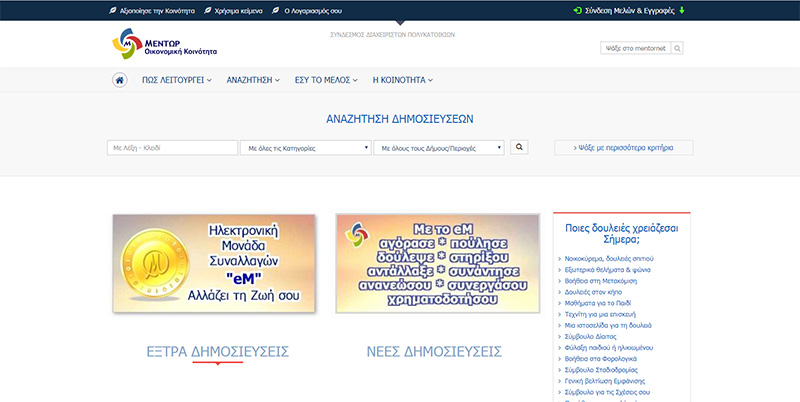This screenshot has height=402, width=800.
Task: Click the leaf icon before Χρήσιμα κείμενα
Action: coord(208,10)
